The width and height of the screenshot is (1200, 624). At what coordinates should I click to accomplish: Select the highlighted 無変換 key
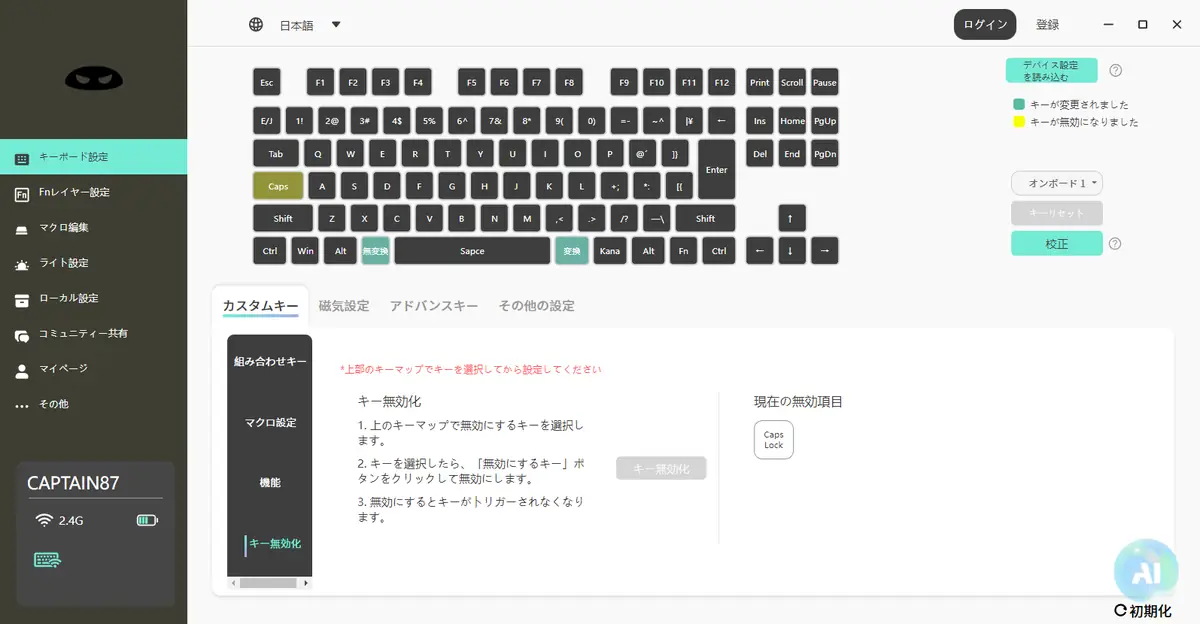click(375, 251)
